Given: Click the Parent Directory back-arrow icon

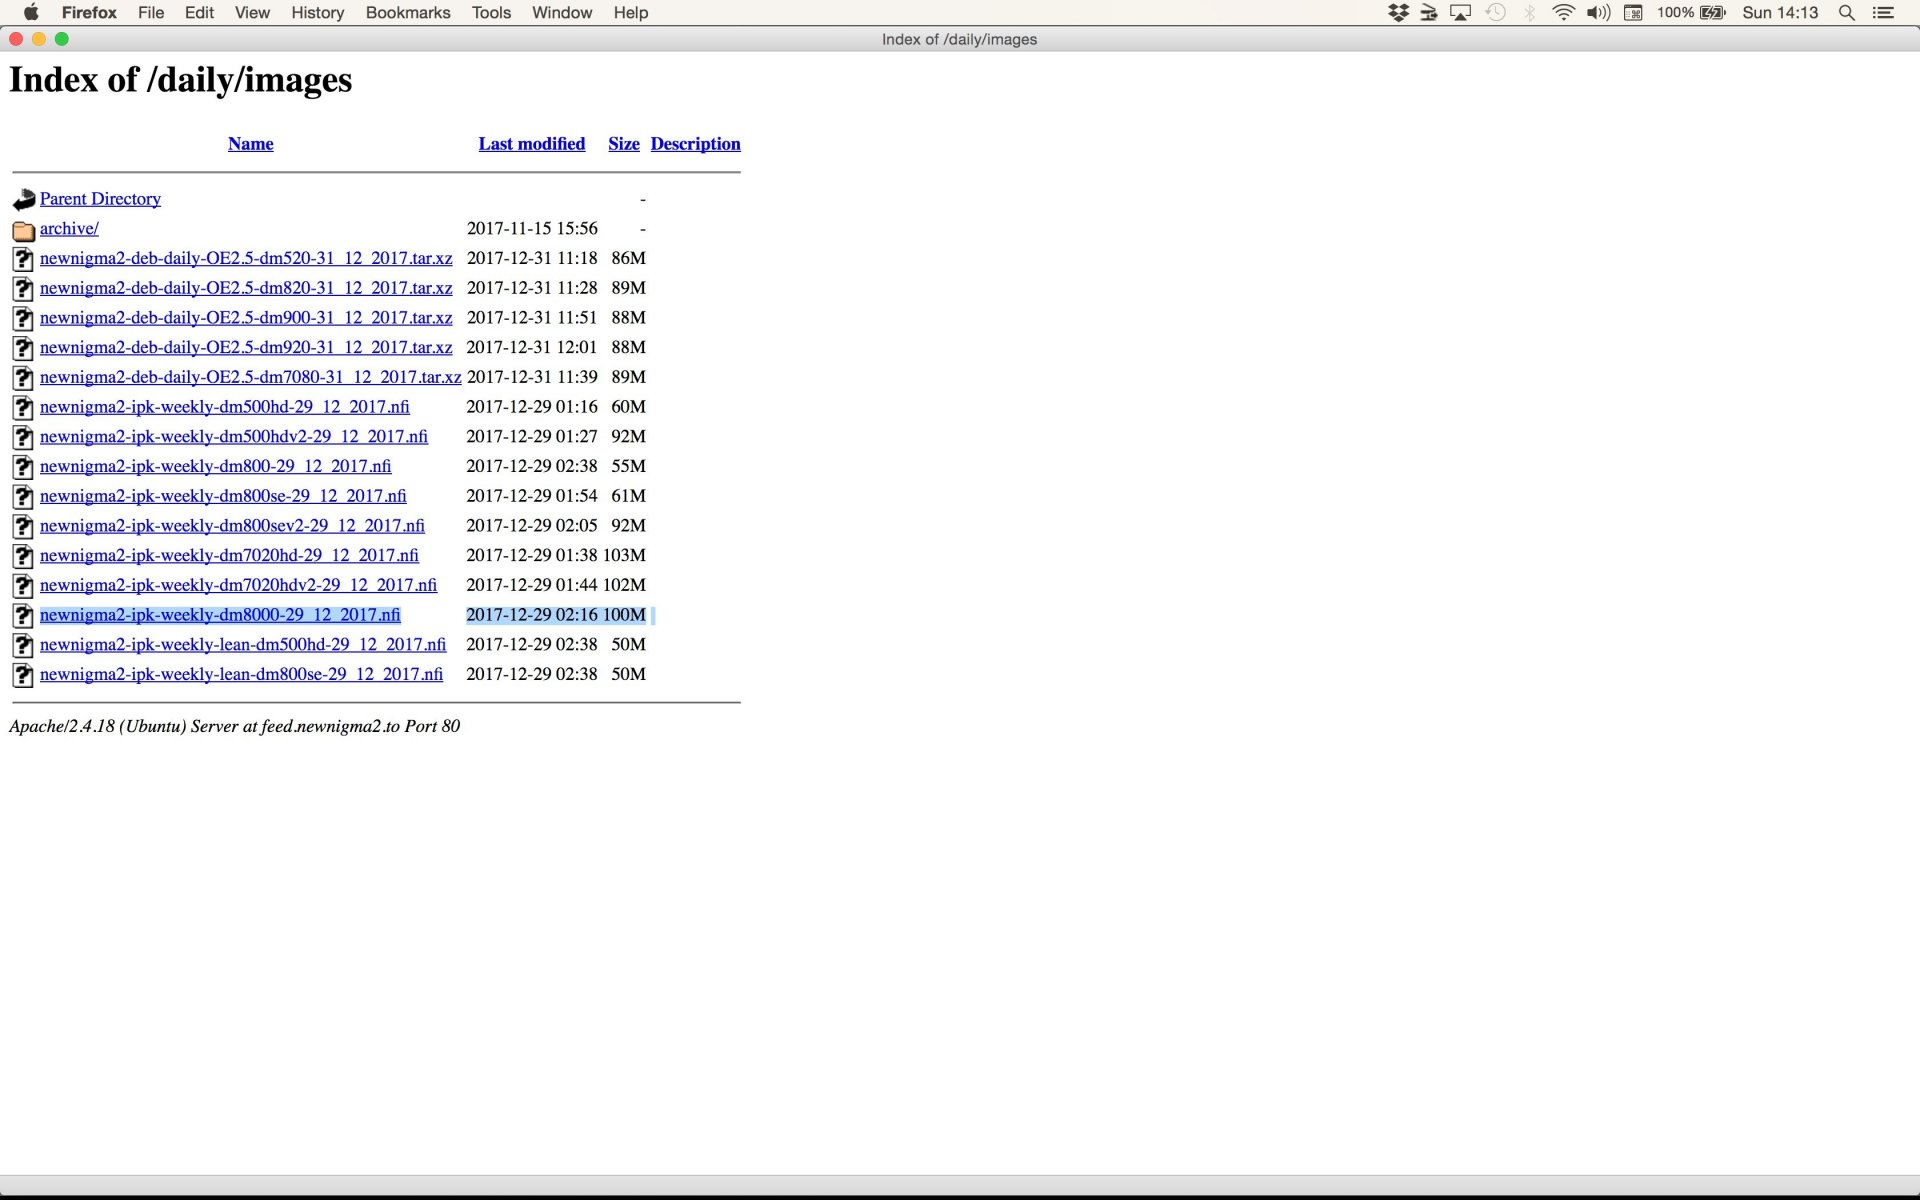Looking at the screenshot, I should click(x=23, y=199).
